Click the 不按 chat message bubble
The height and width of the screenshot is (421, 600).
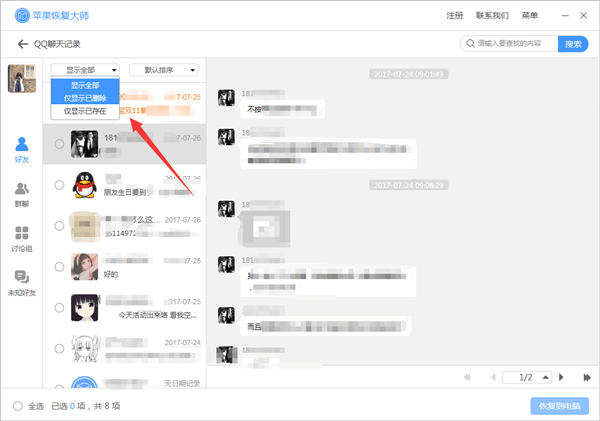pyautogui.click(x=282, y=109)
